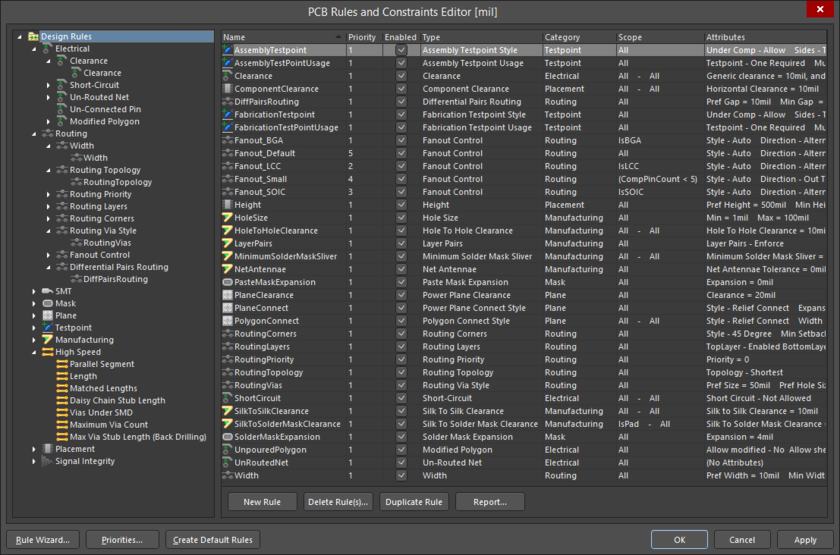Click the Routing category icon in tree
This screenshot has height=555, width=840.
coord(47,133)
